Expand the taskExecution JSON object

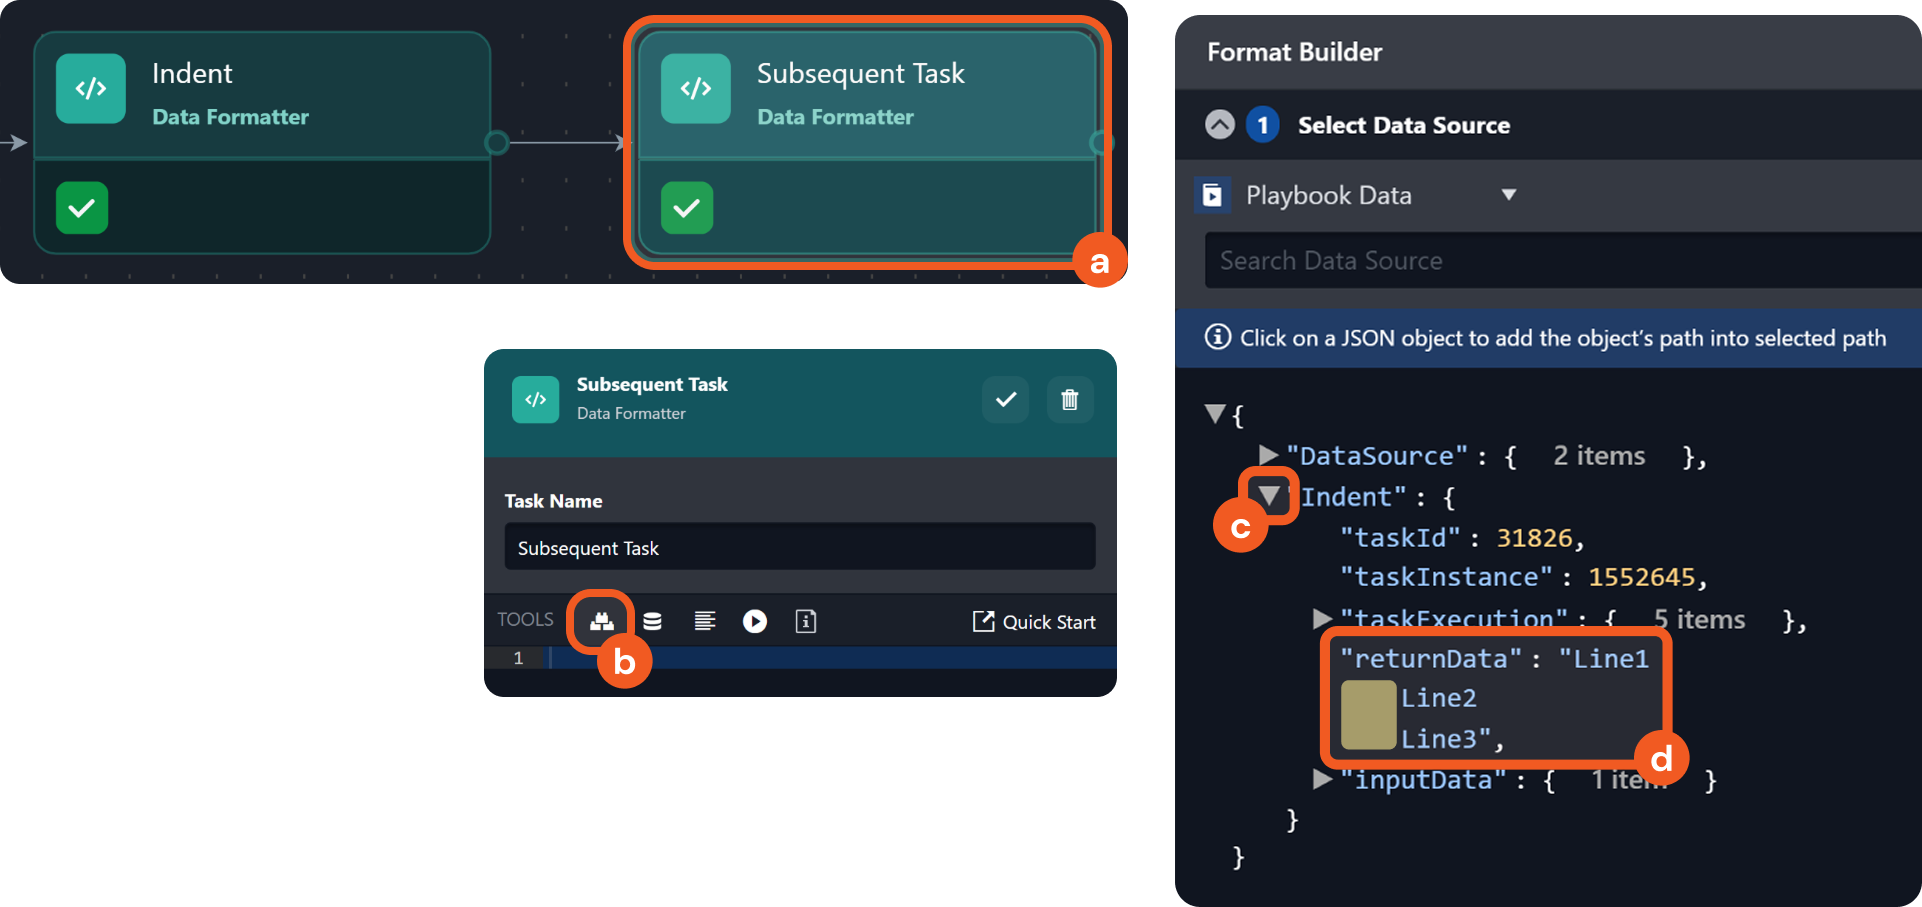pyautogui.click(x=1322, y=619)
